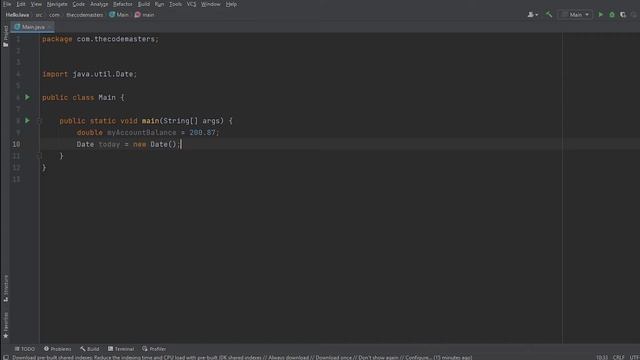Screen dimensions: 640x360
Task: Open the user account dropdown in the toolbar
Action: click(533, 15)
